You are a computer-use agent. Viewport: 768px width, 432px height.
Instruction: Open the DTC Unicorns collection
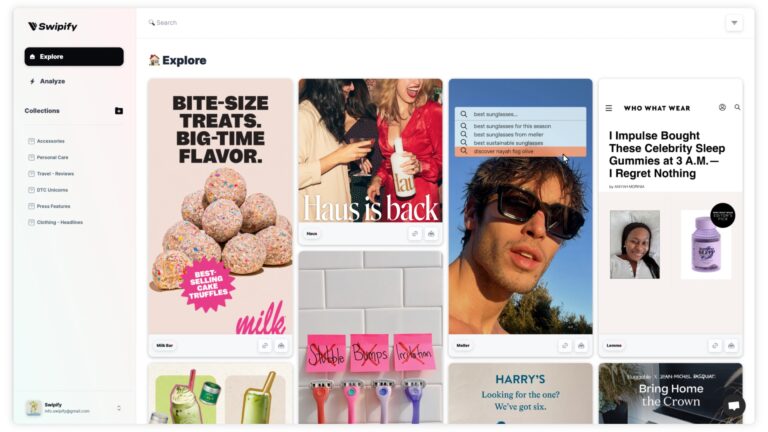coord(52,190)
